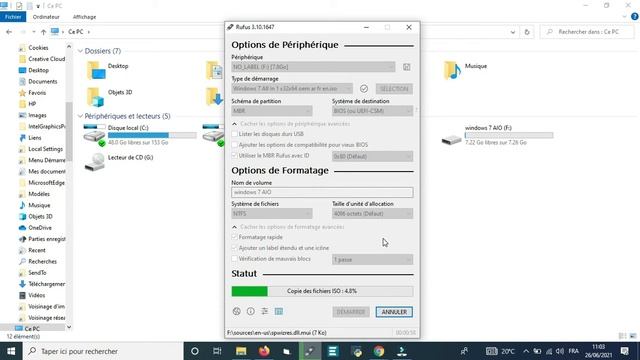Open Cortana circle on taskbar
The image size is (640, 360).
click(195, 351)
